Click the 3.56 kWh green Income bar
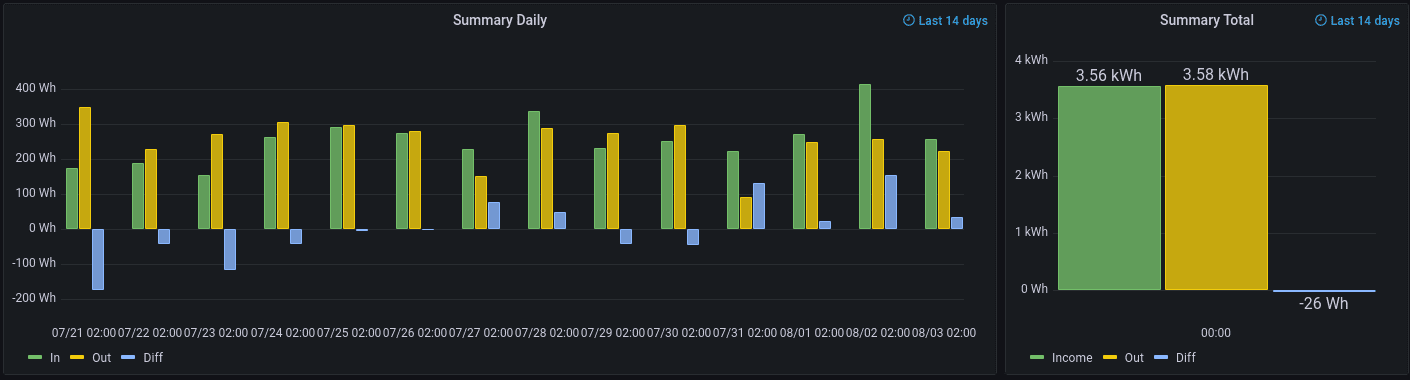The width and height of the screenshot is (1410, 380). 1109,188
